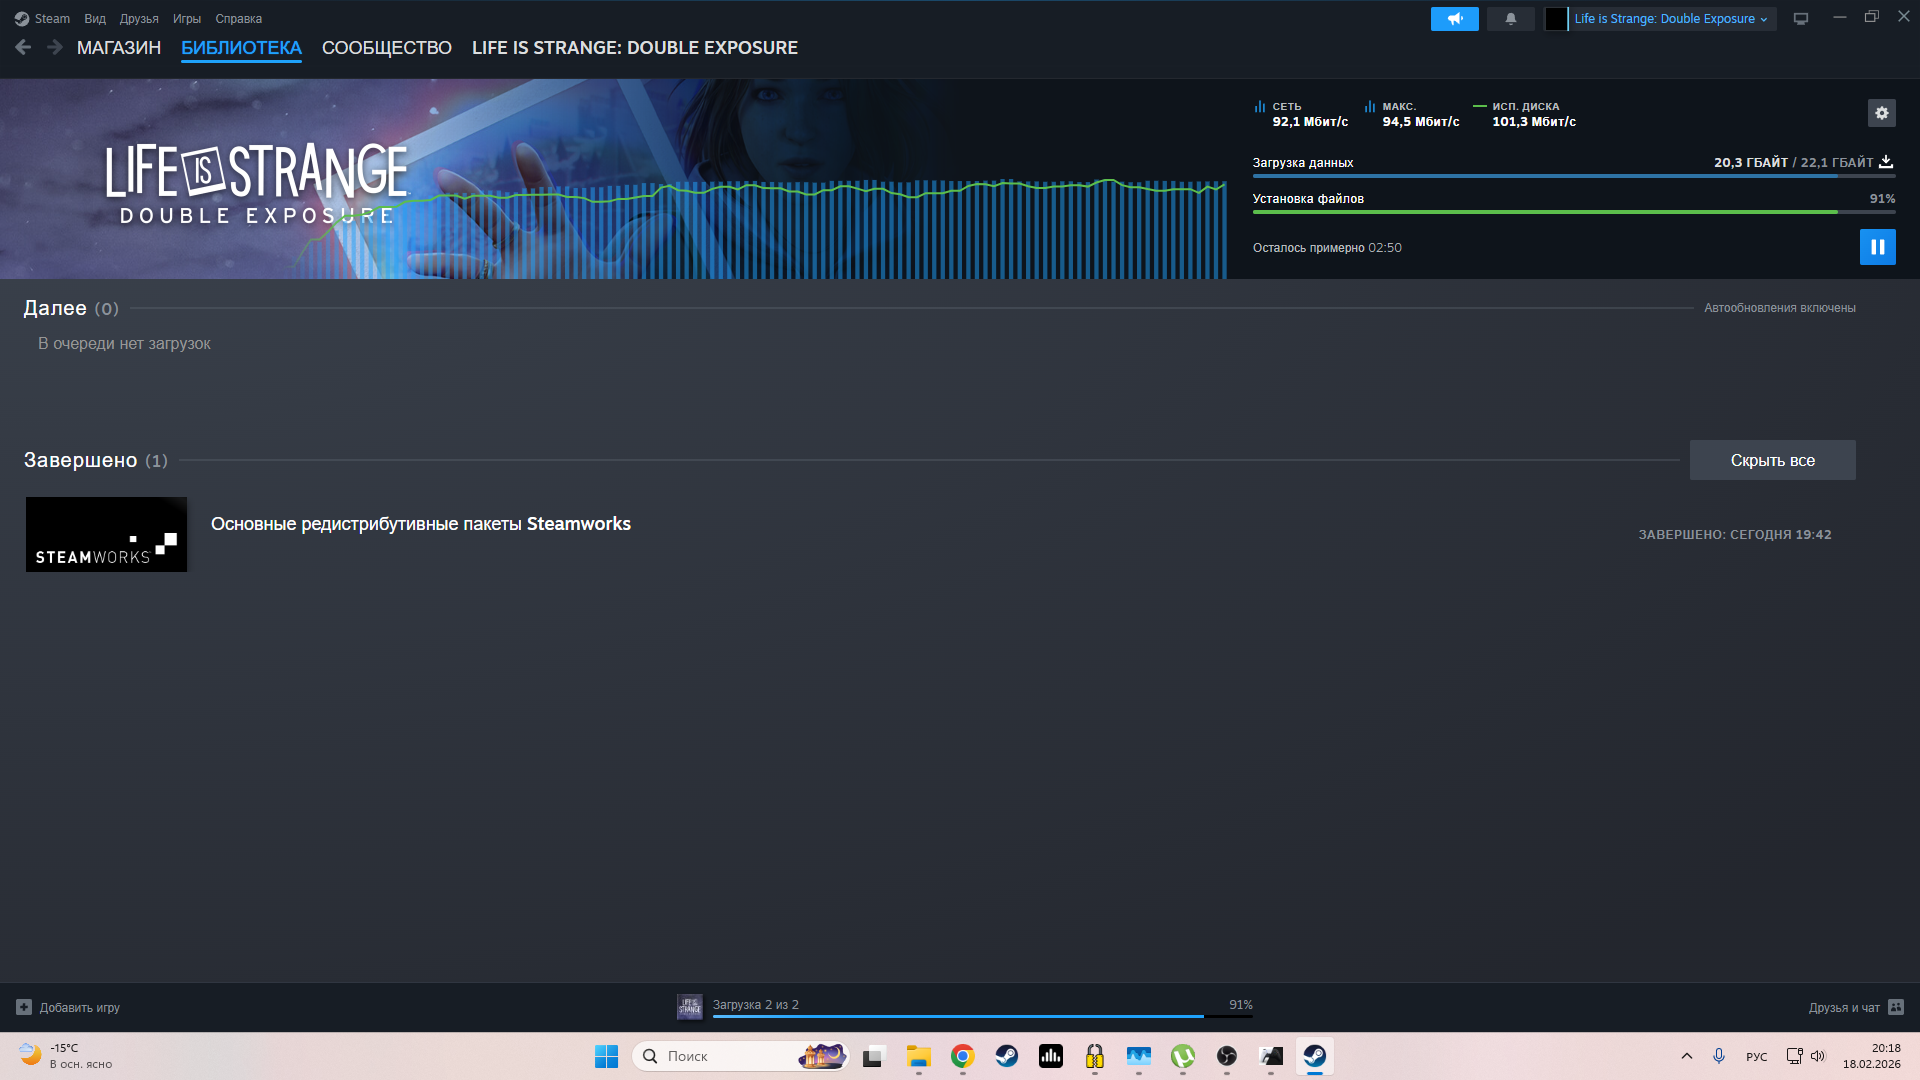Click the add game plus icon
The image size is (1920, 1080).
click(24, 1007)
